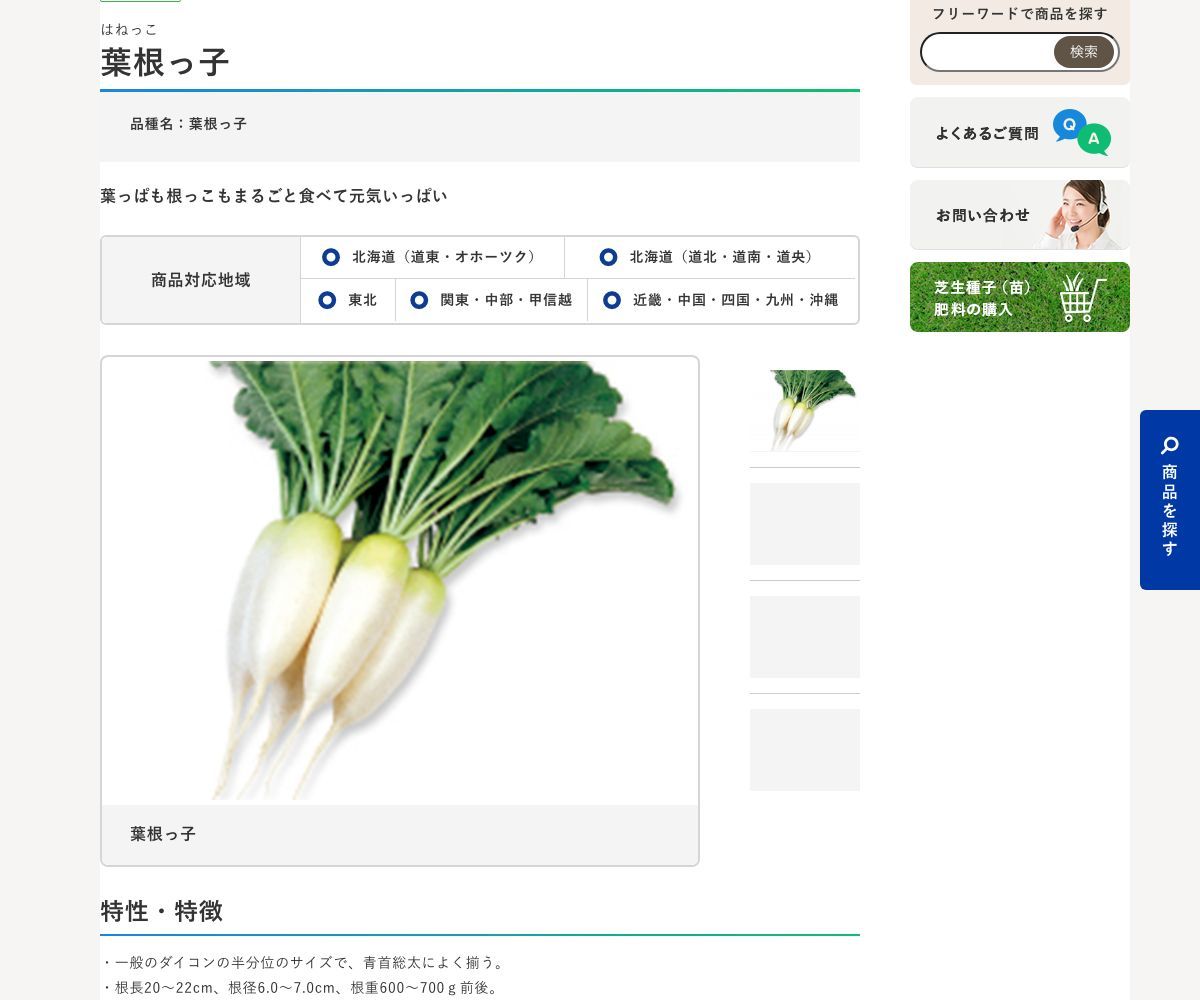The width and height of the screenshot is (1200, 1000).
Task: Click the shopping cart icon on green banner
Action: point(1082,297)
